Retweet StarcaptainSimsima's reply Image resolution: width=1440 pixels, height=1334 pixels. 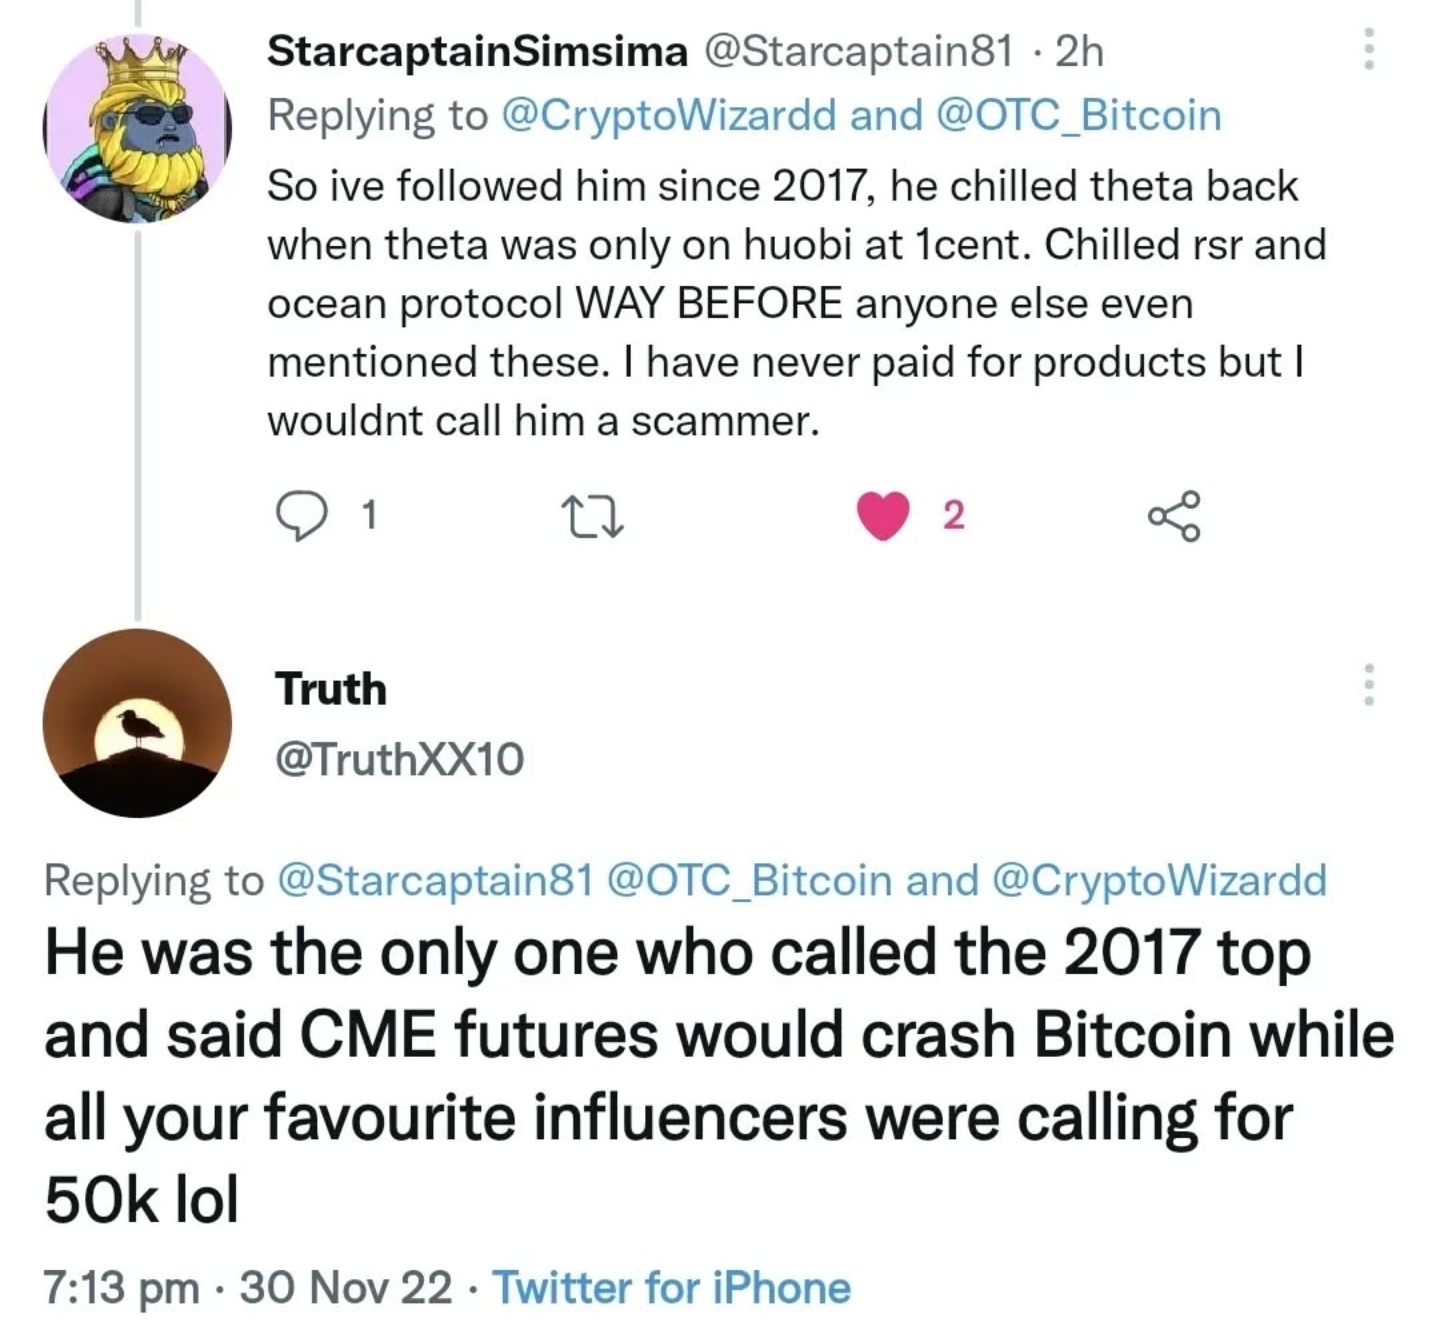point(597,516)
